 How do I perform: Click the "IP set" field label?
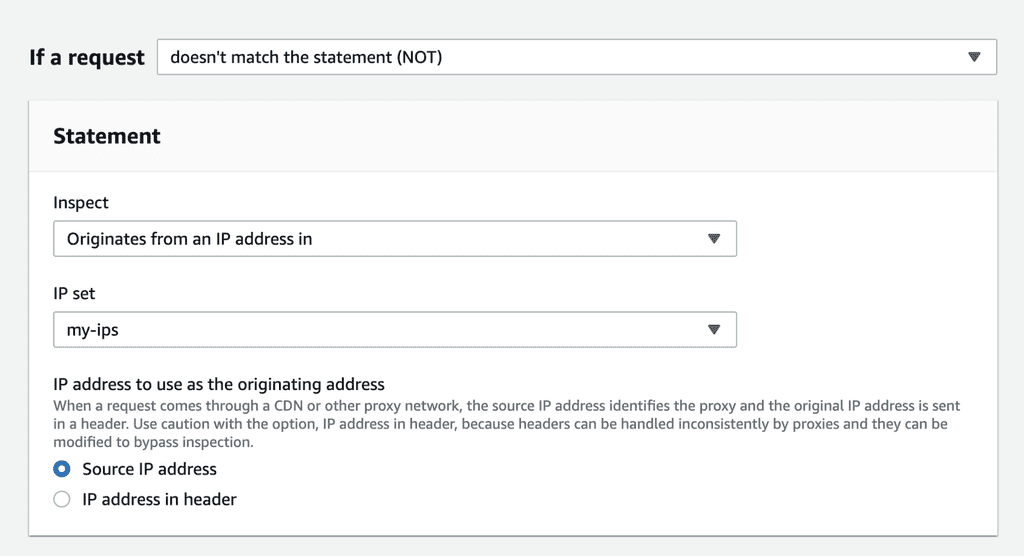(74, 294)
